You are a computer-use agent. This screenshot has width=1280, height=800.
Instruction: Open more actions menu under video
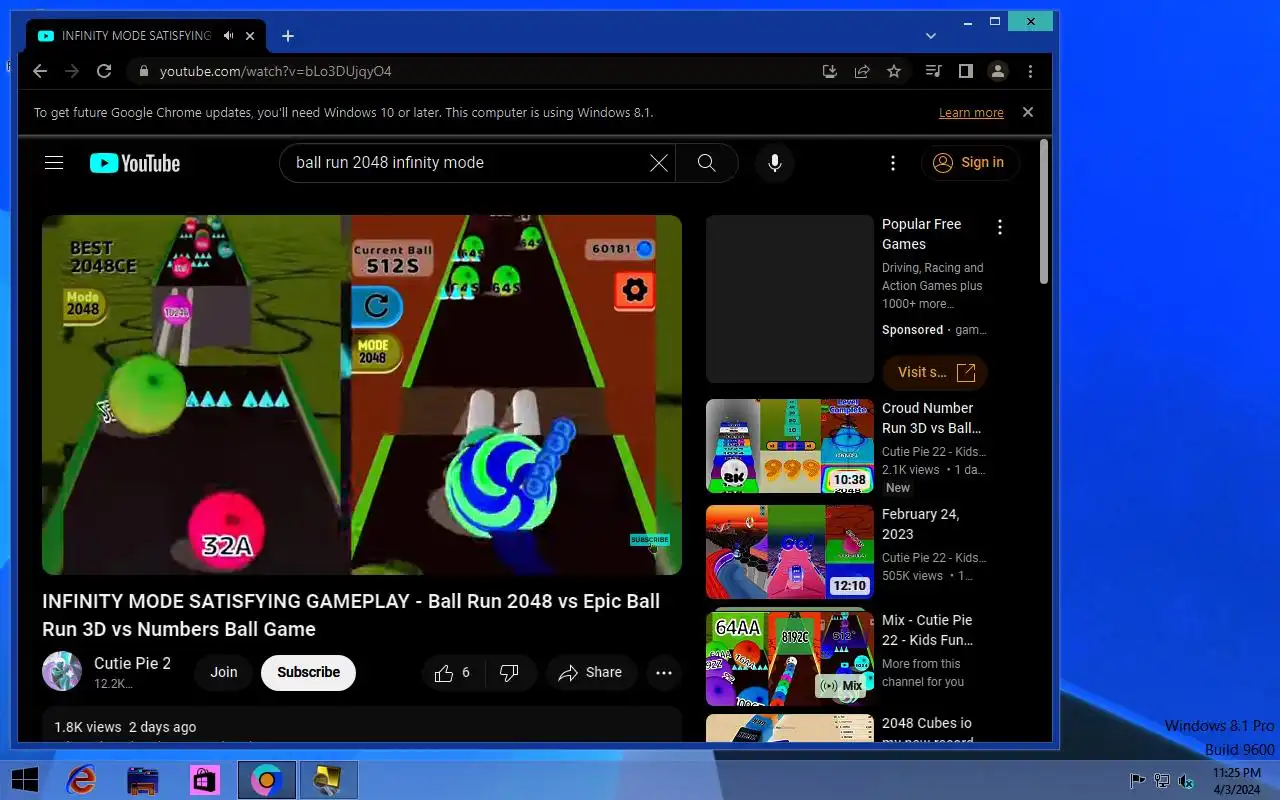(x=664, y=673)
